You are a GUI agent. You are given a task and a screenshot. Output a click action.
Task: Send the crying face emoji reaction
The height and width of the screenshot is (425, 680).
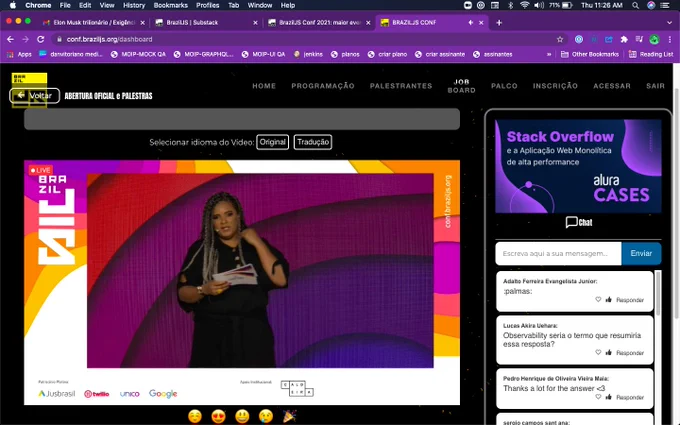point(266,416)
